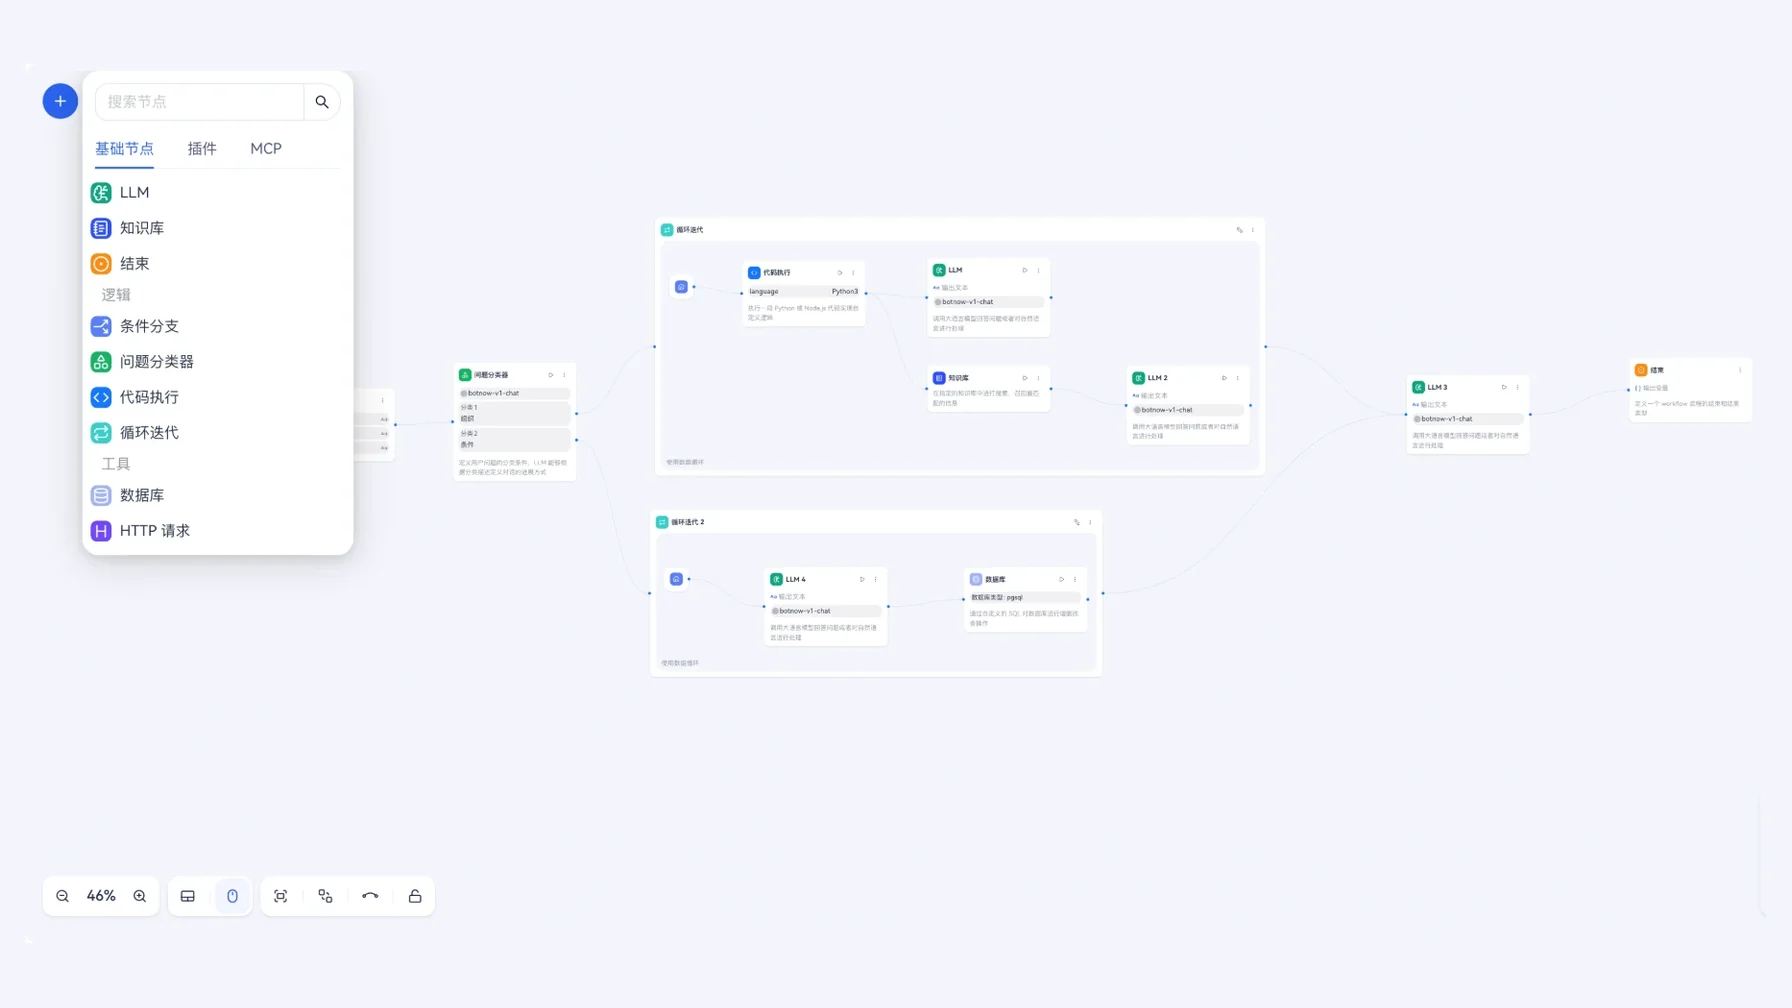Open the 循环迭代 2 container more menu
1792x1008 pixels.
[x=1090, y=522]
